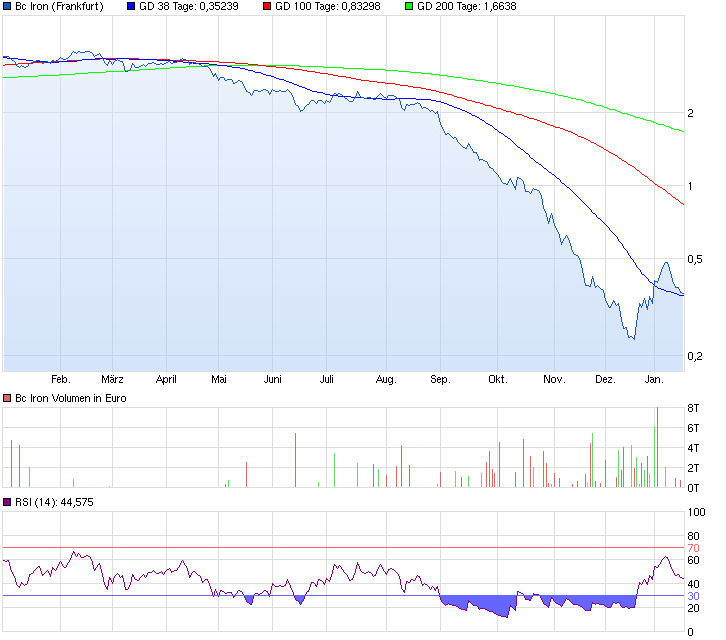Click the 'März' month axis label
Viewport: 726px width, 640px height.
tap(112, 379)
